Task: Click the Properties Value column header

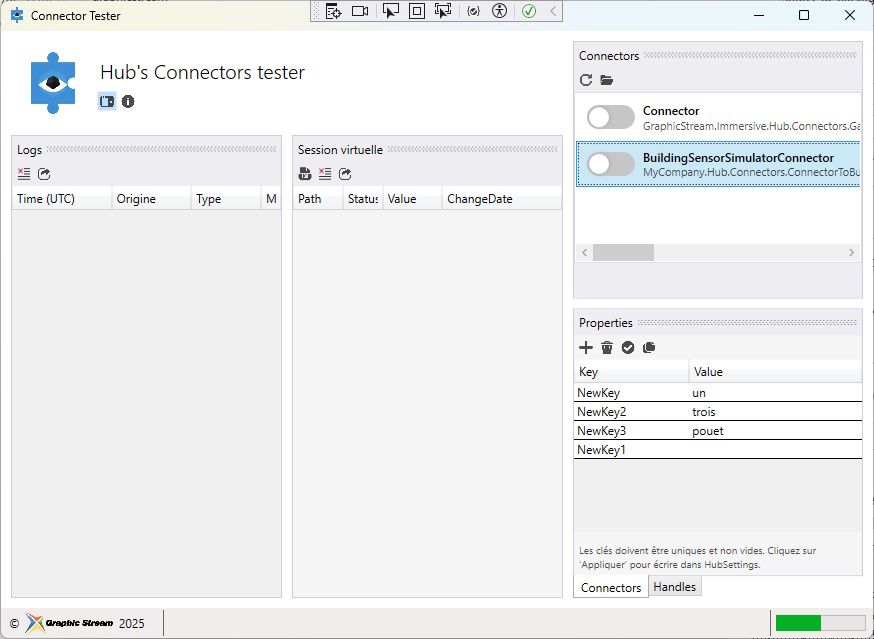Action: (x=775, y=372)
